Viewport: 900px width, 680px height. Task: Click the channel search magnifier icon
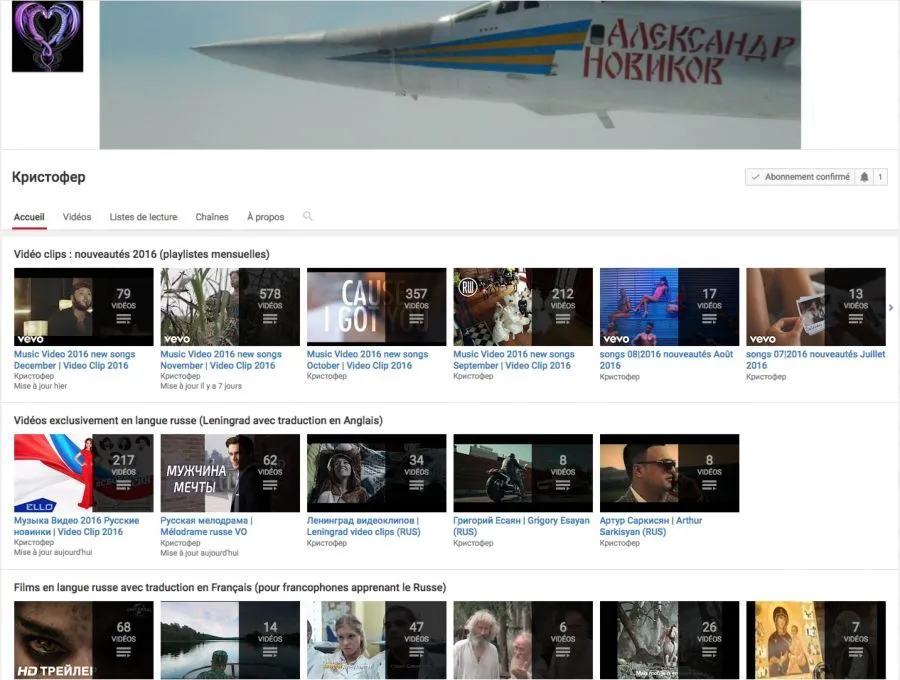tap(308, 217)
